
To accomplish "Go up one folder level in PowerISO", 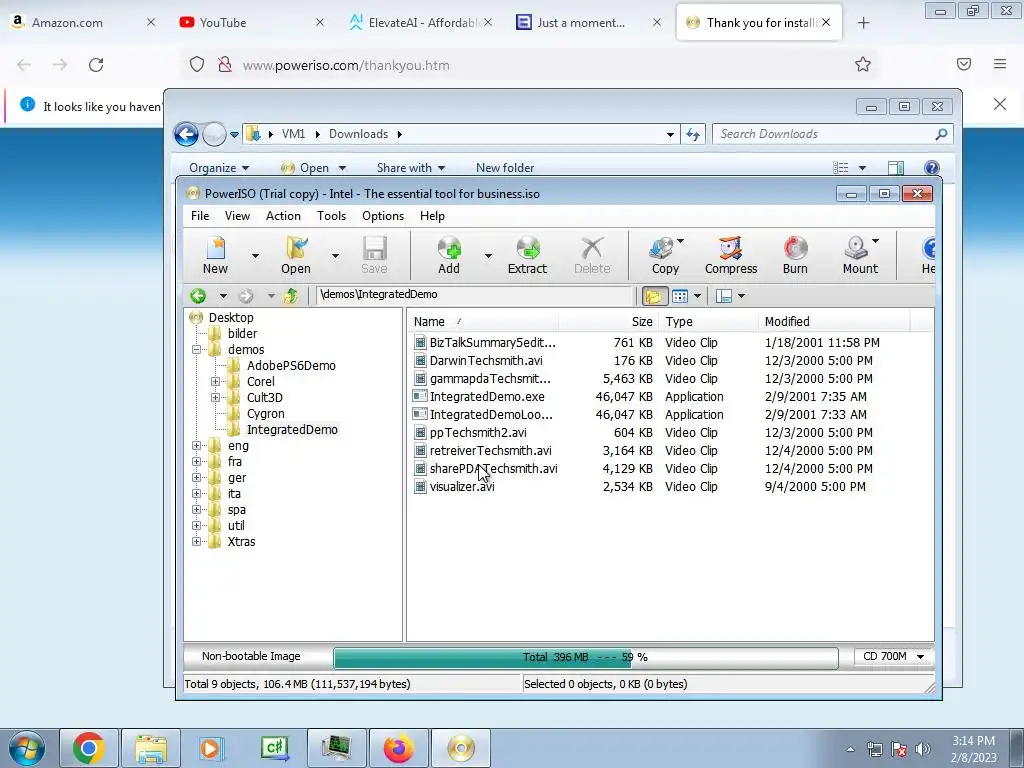I will (291, 296).
